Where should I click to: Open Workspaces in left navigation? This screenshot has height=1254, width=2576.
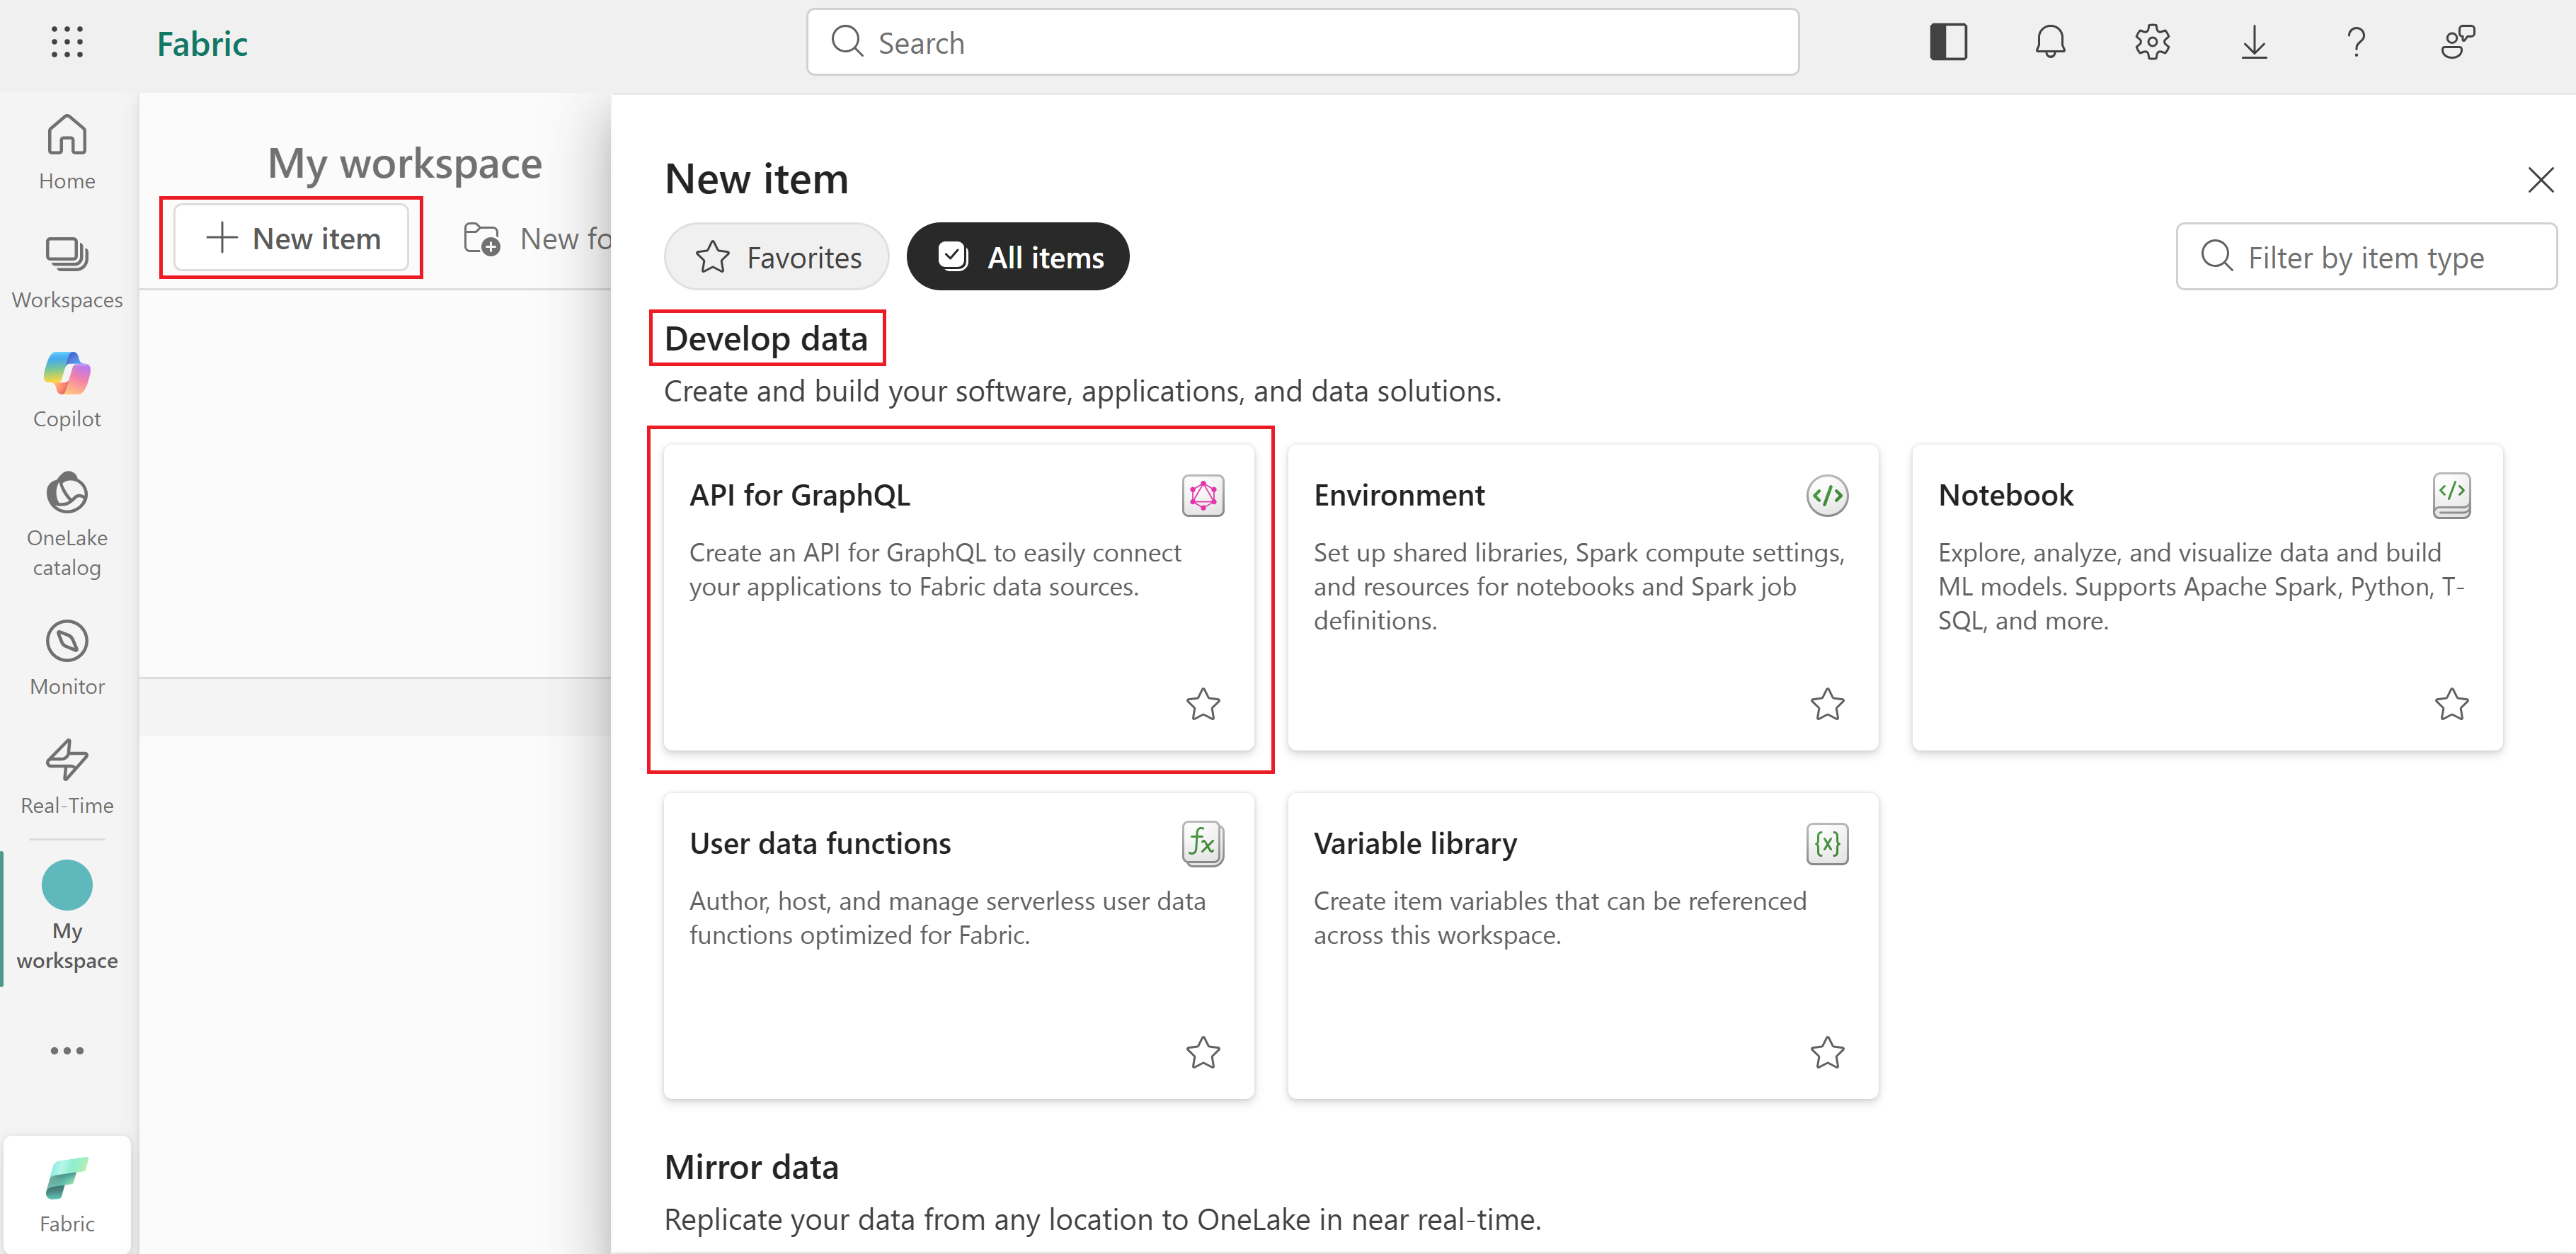(67, 272)
